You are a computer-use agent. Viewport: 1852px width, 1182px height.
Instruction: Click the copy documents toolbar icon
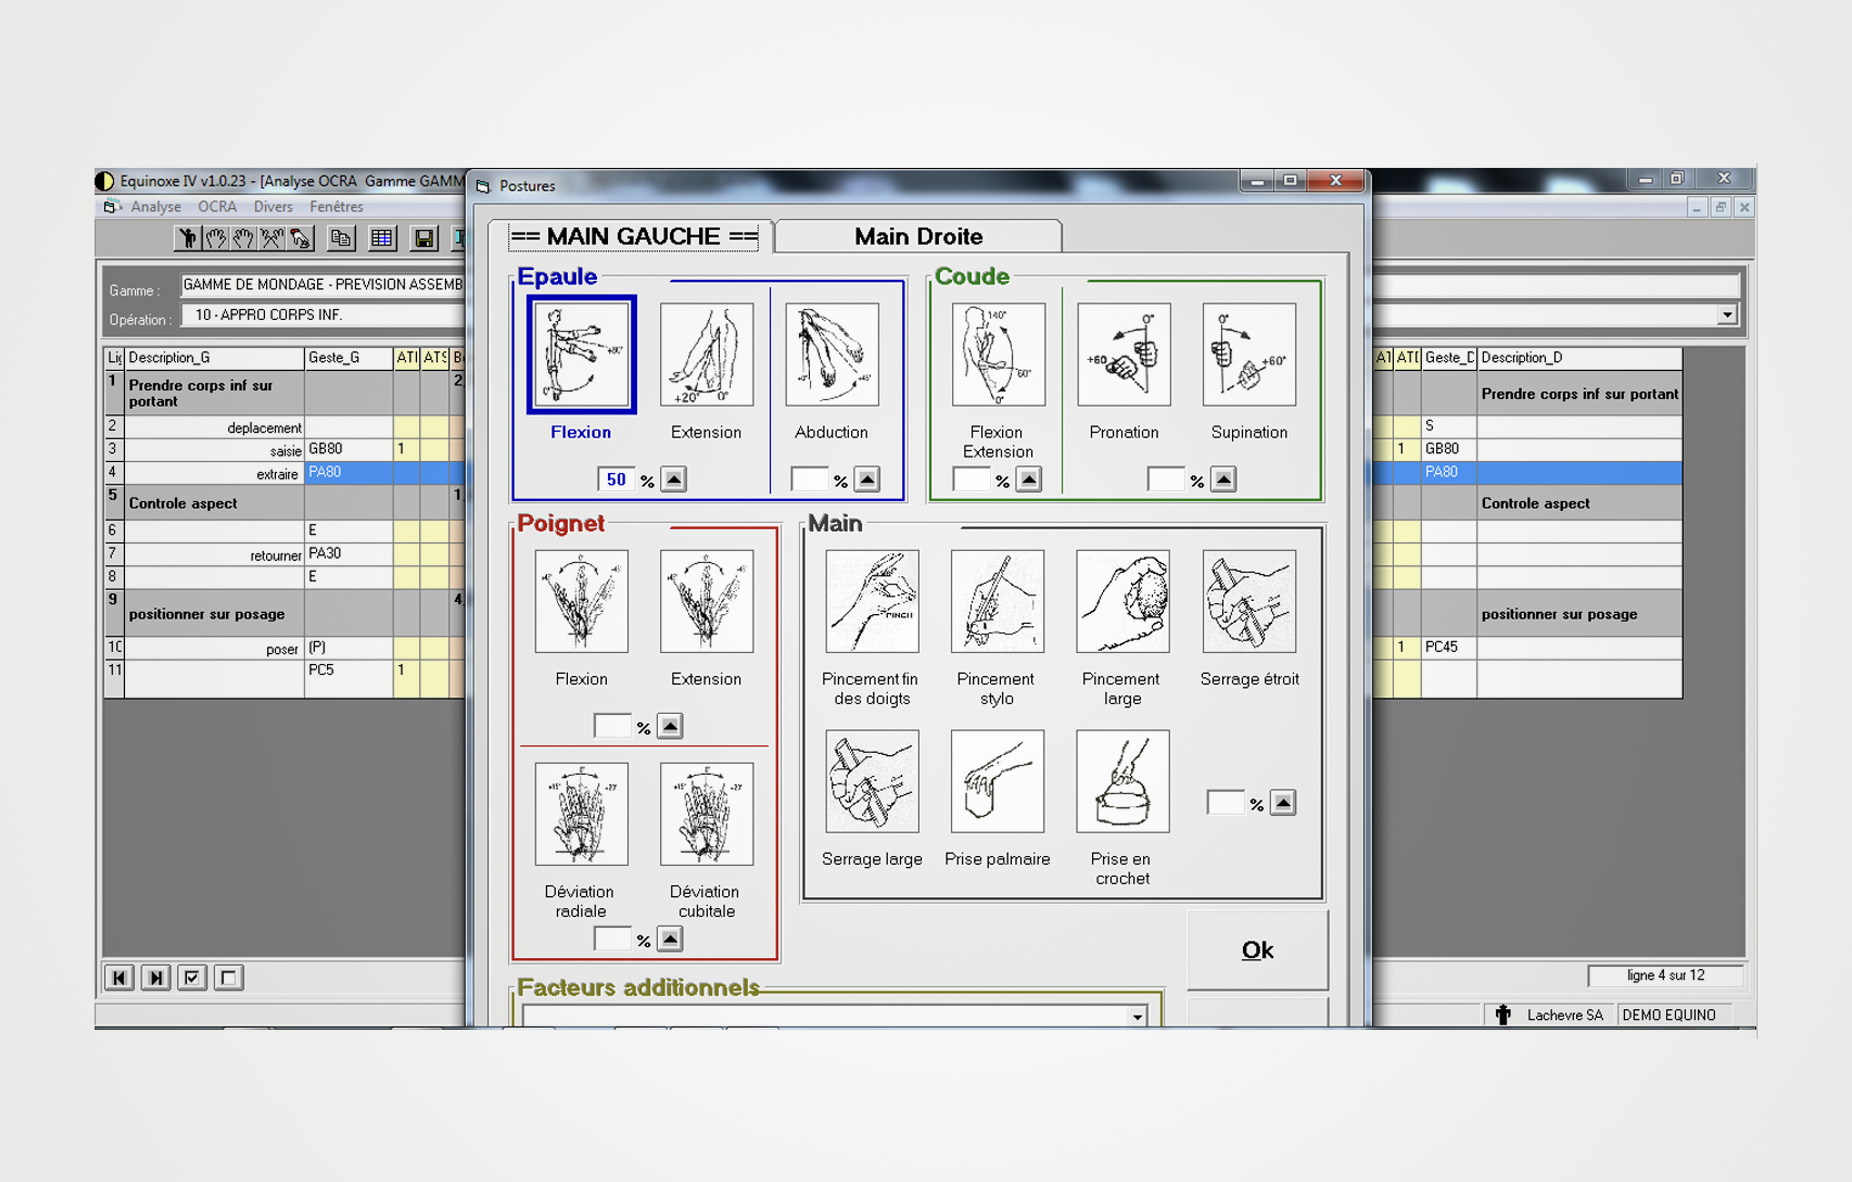(341, 238)
